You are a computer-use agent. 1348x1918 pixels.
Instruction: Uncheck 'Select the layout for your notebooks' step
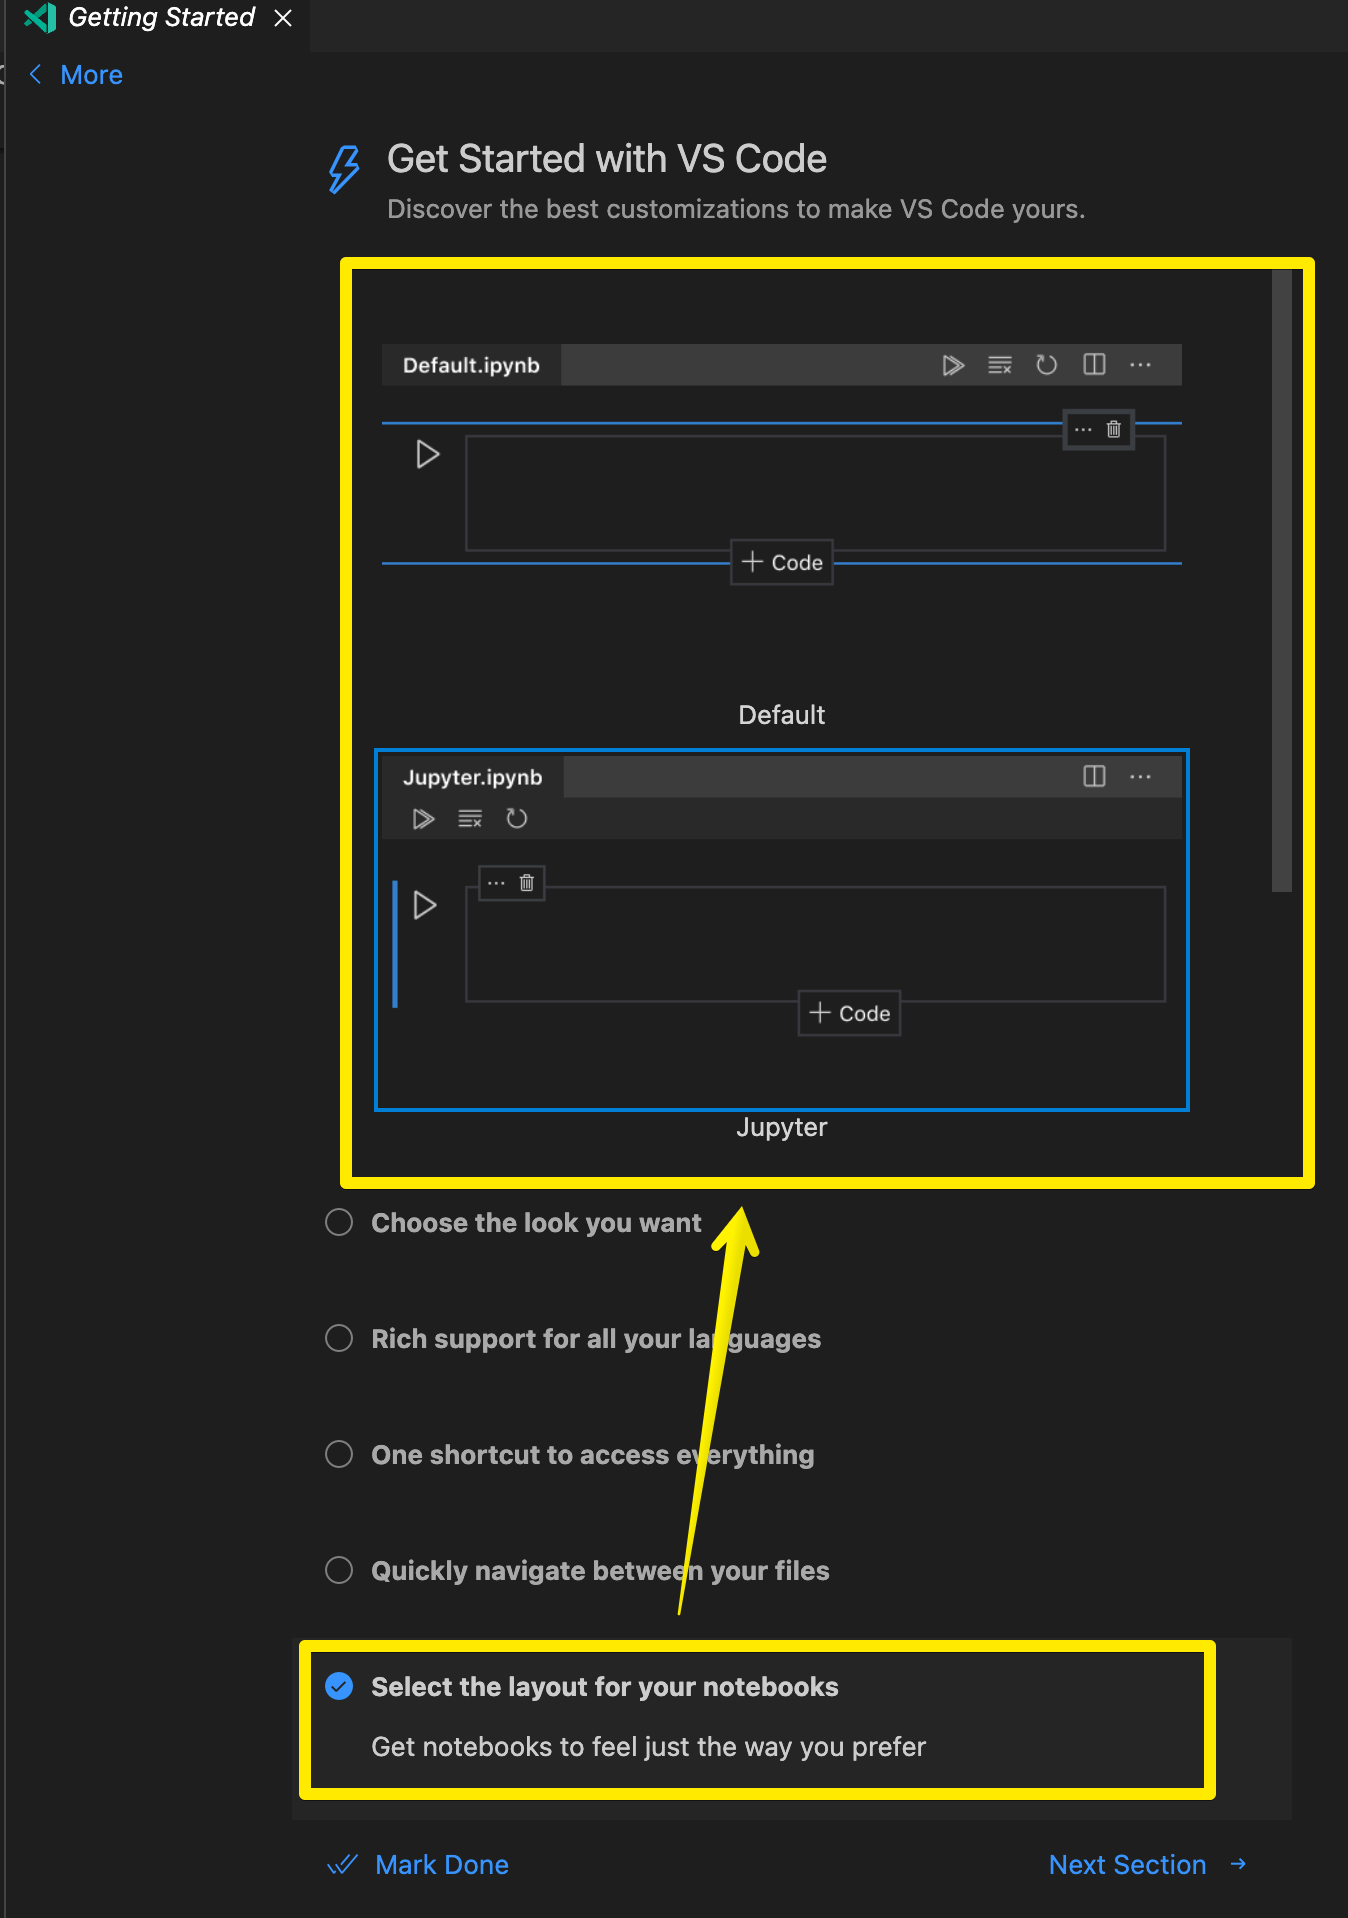point(339,1686)
